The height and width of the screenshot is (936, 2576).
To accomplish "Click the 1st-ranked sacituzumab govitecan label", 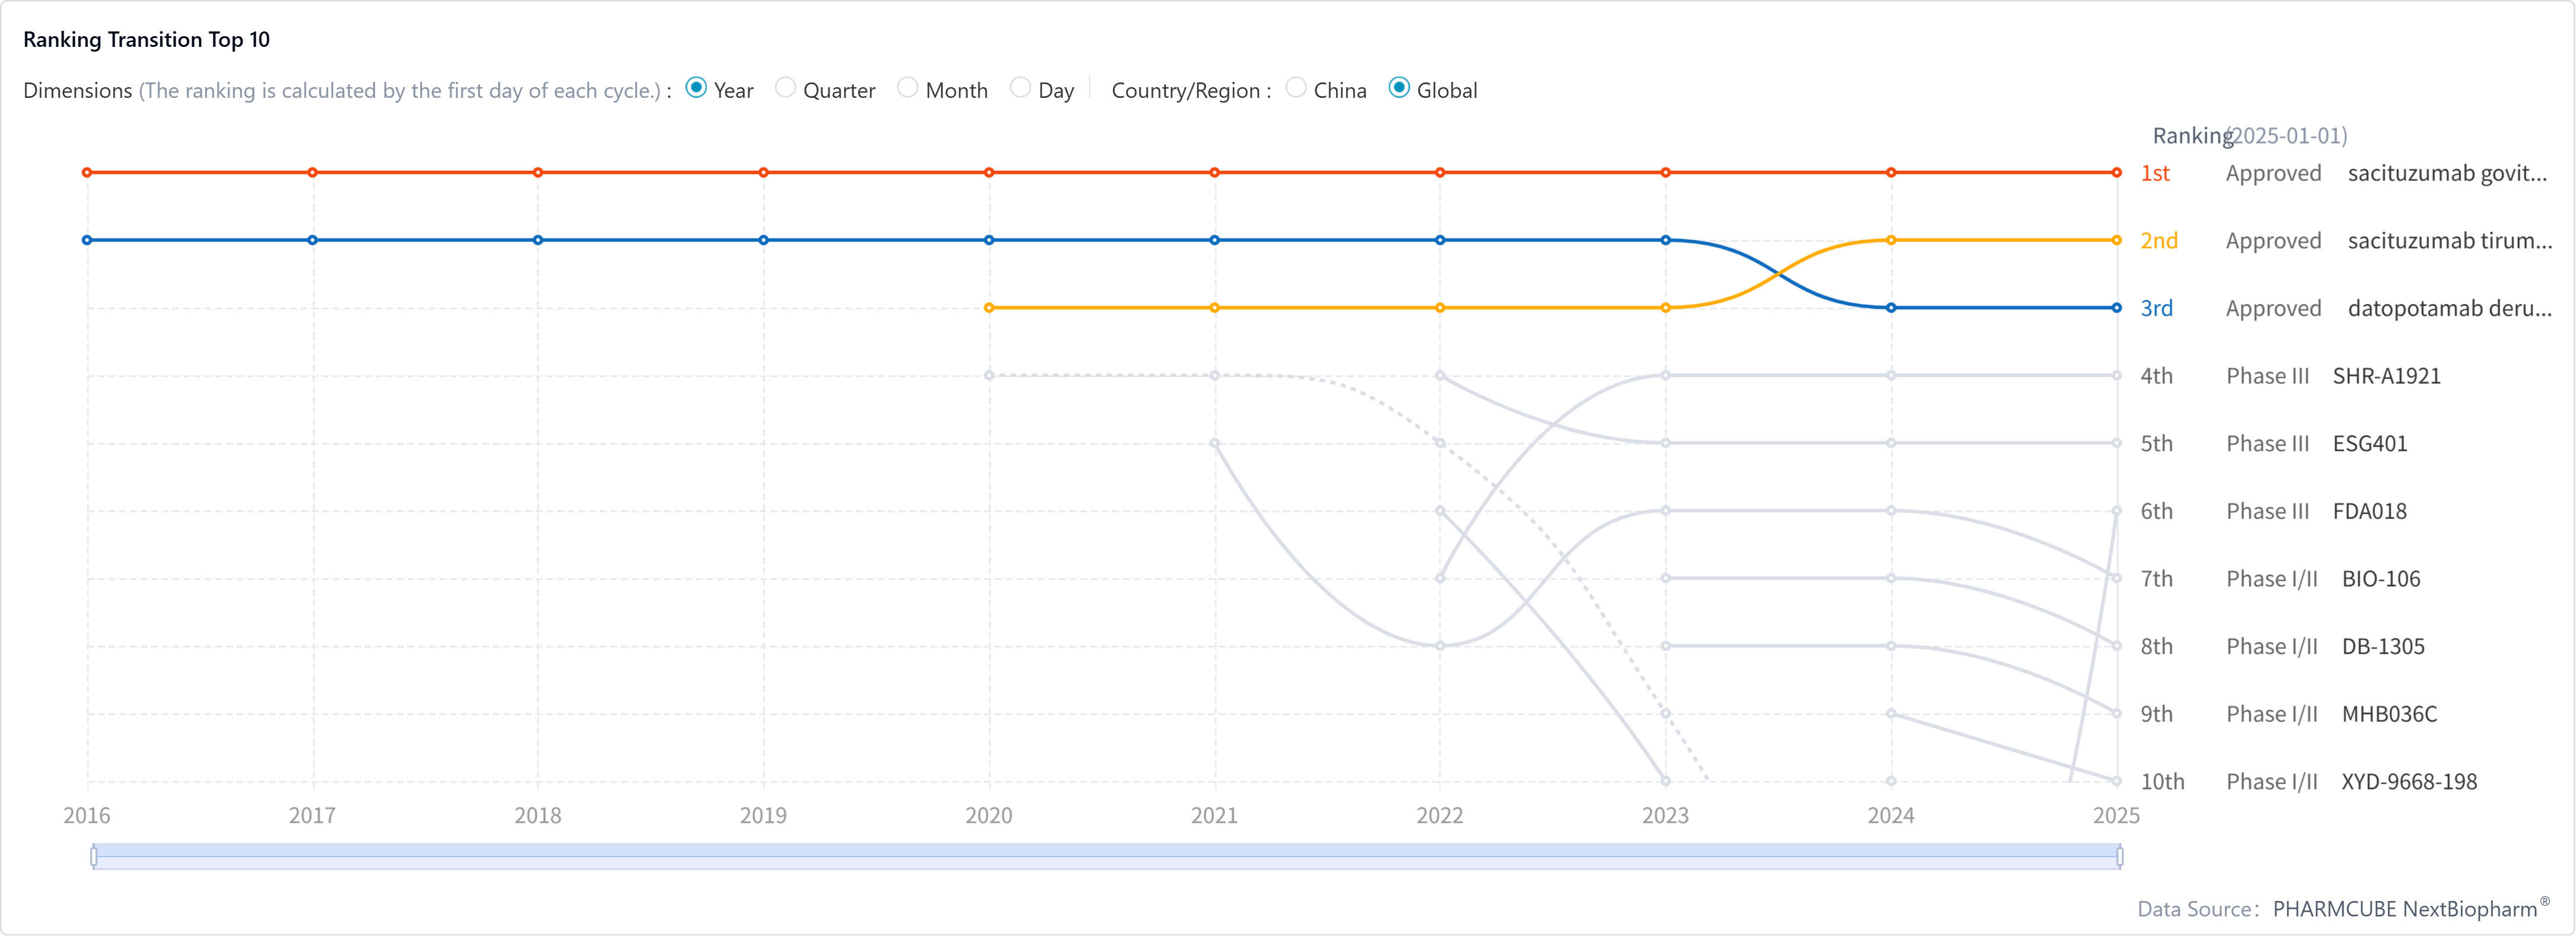I will (2446, 173).
